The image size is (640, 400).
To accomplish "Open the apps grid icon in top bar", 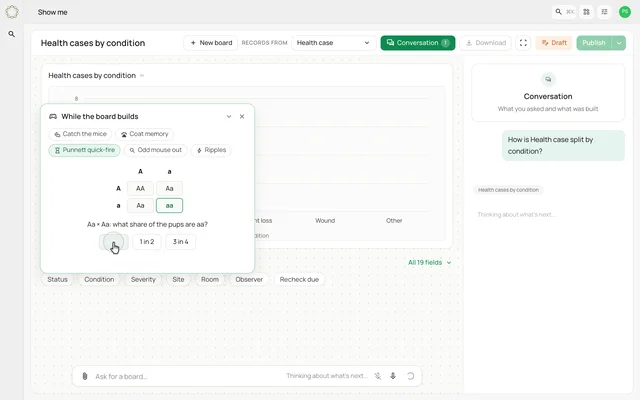I will tap(587, 12).
